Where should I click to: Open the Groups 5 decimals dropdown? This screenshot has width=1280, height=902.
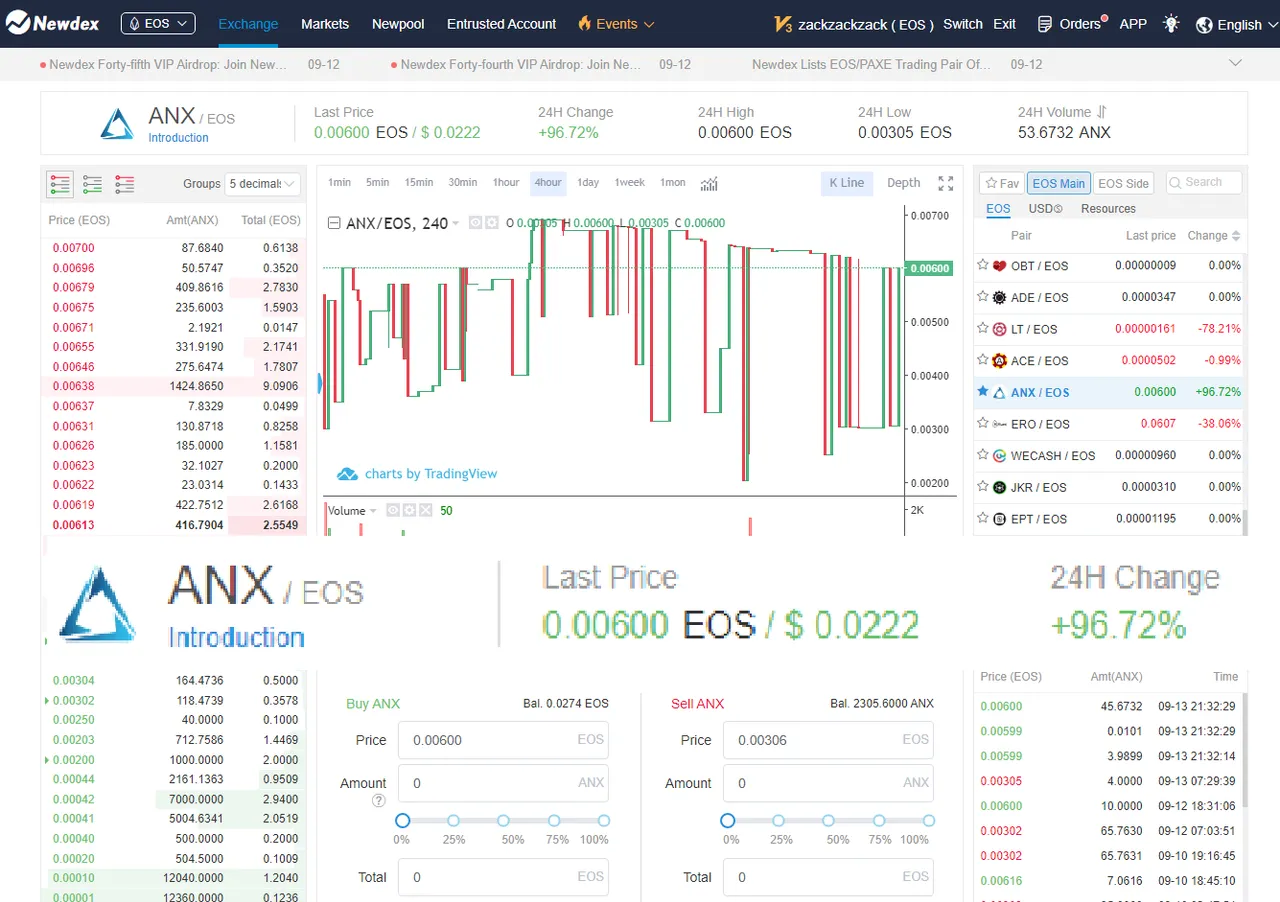262,184
